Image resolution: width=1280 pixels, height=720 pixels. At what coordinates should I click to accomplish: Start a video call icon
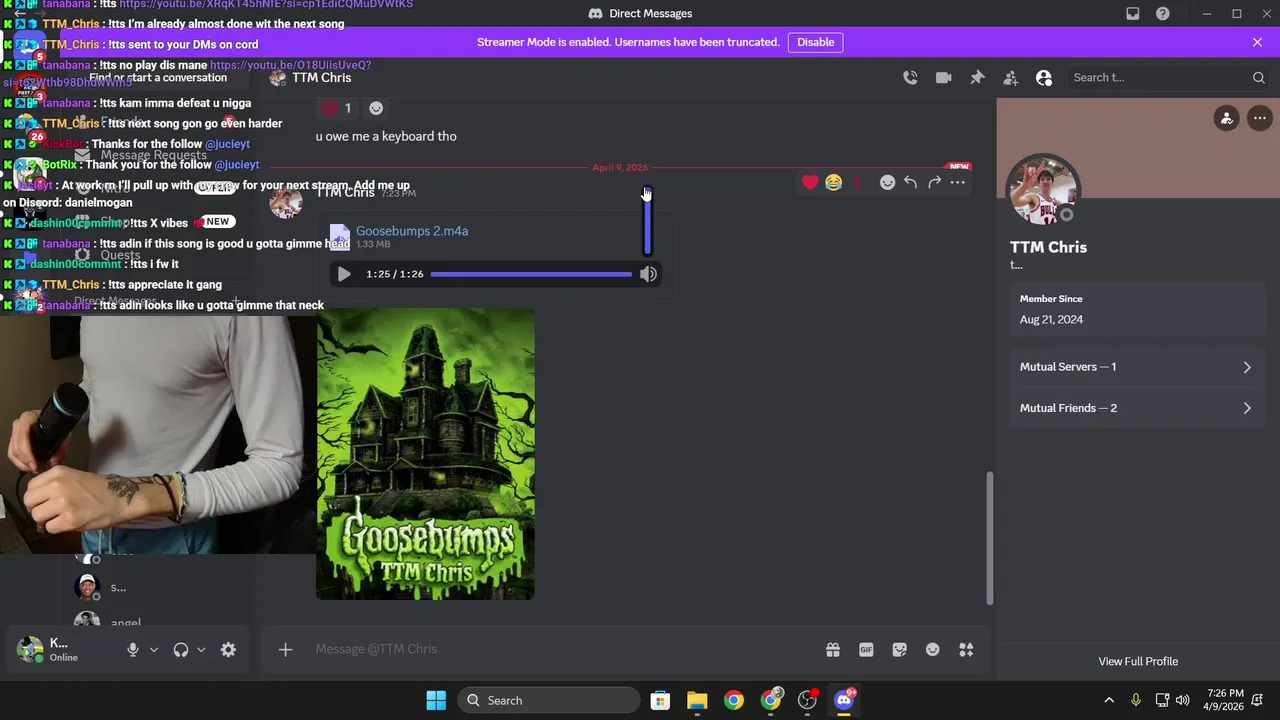click(x=943, y=78)
